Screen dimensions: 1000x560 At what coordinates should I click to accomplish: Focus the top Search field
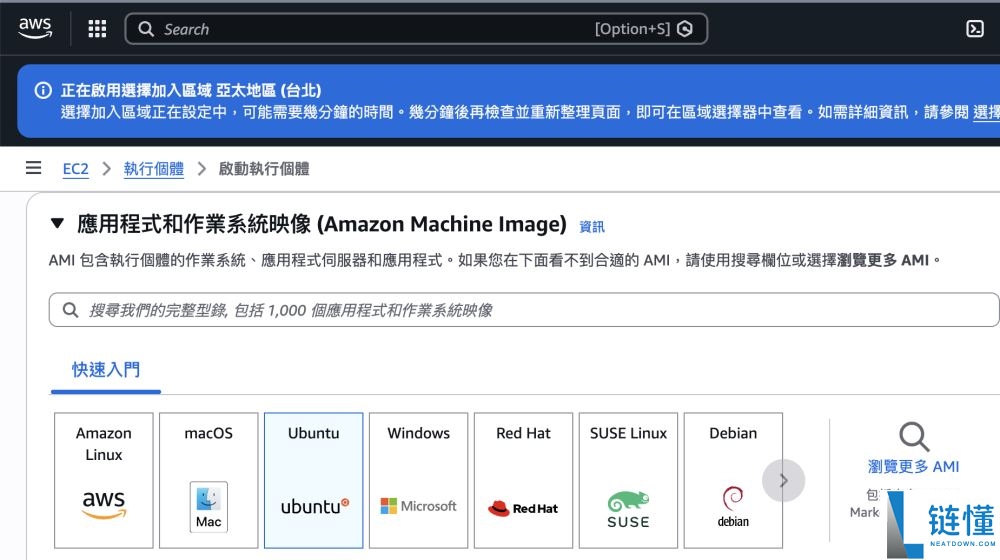click(416, 29)
